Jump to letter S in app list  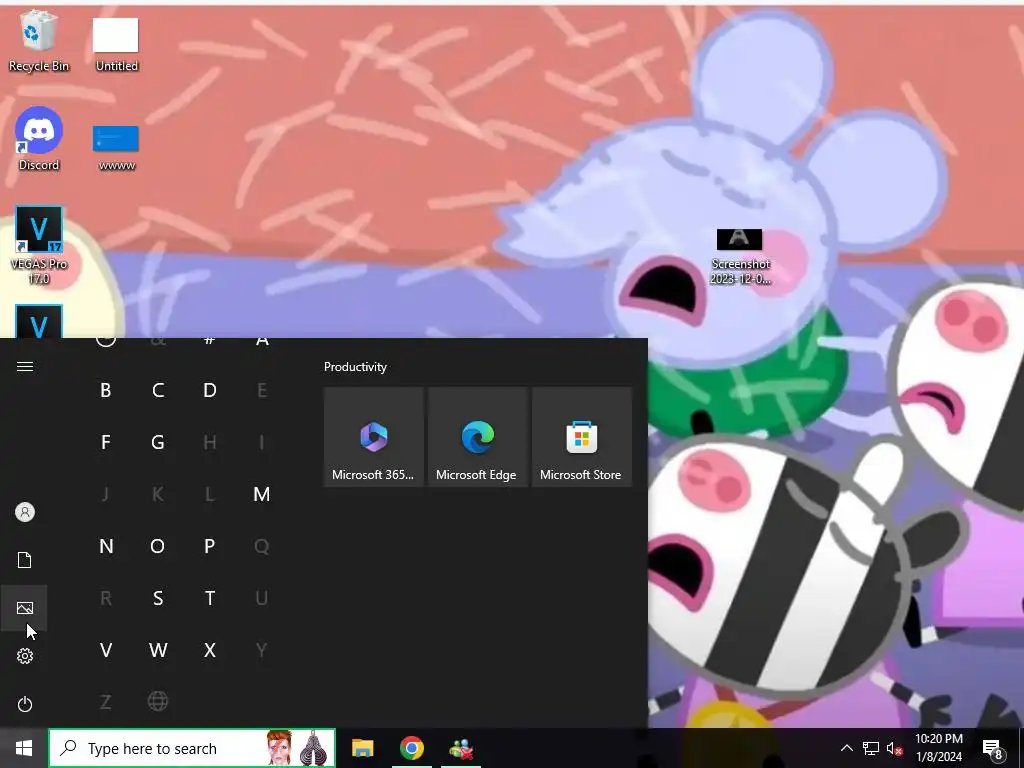(157, 598)
